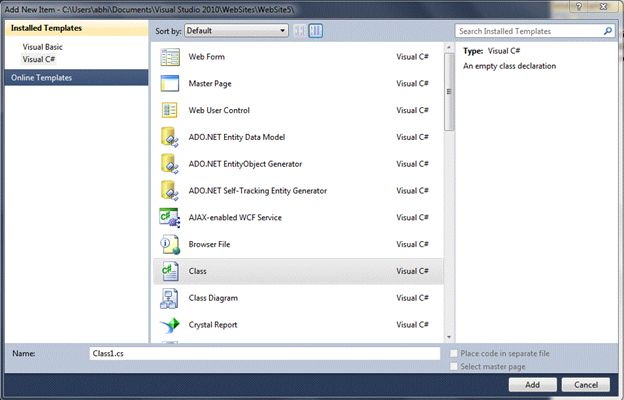624x400 pixels.
Task: Pick the ADO.NET Self-Tracking Entity Generator icon
Action: coord(170,191)
